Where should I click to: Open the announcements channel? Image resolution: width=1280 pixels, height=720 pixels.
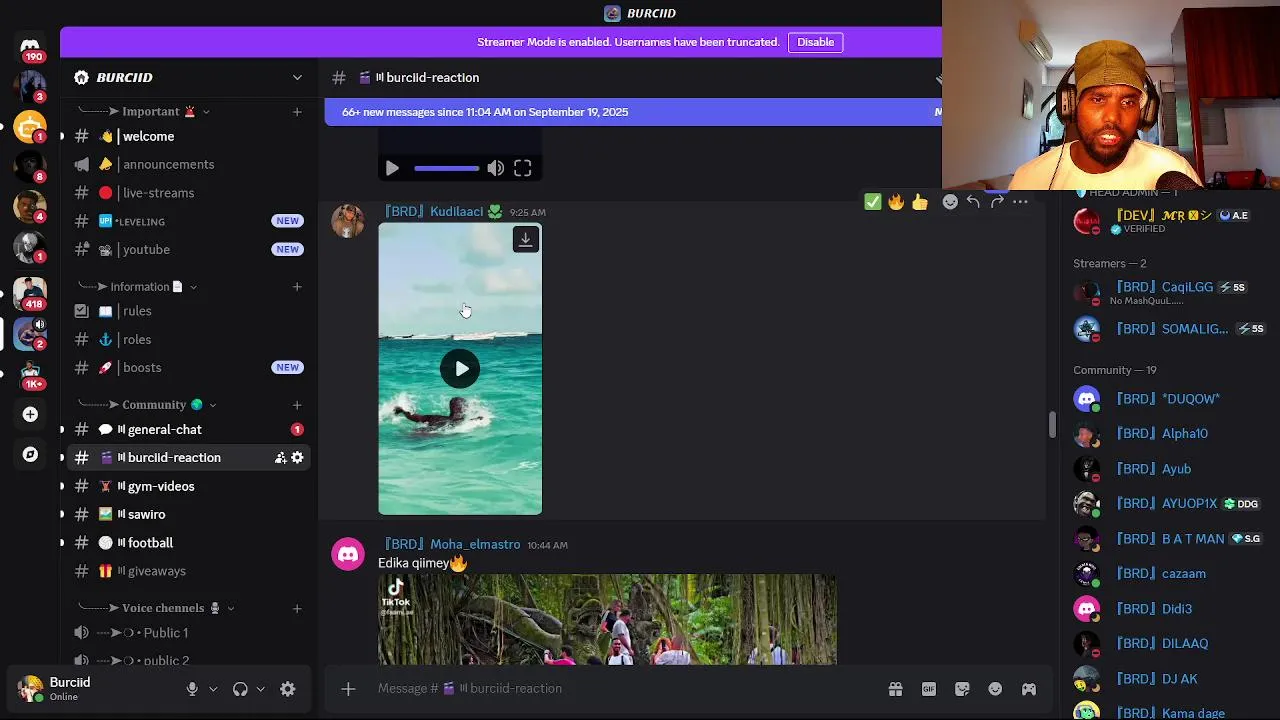pyautogui.click(x=189, y=164)
